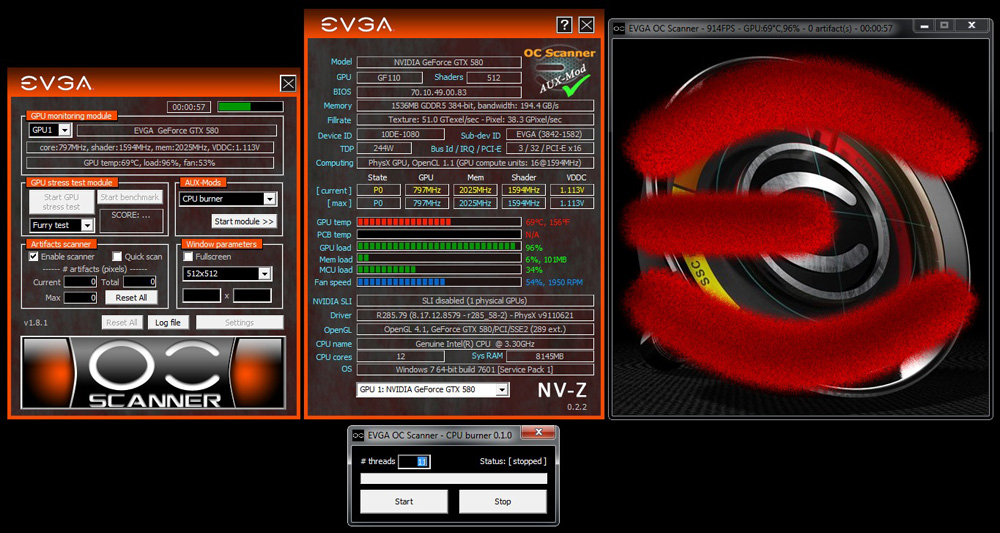Image resolution: width=1000 pixels, height=533 pixels.
Task: Click Stop in CPU burner window
Action: [x=503, y=502]
